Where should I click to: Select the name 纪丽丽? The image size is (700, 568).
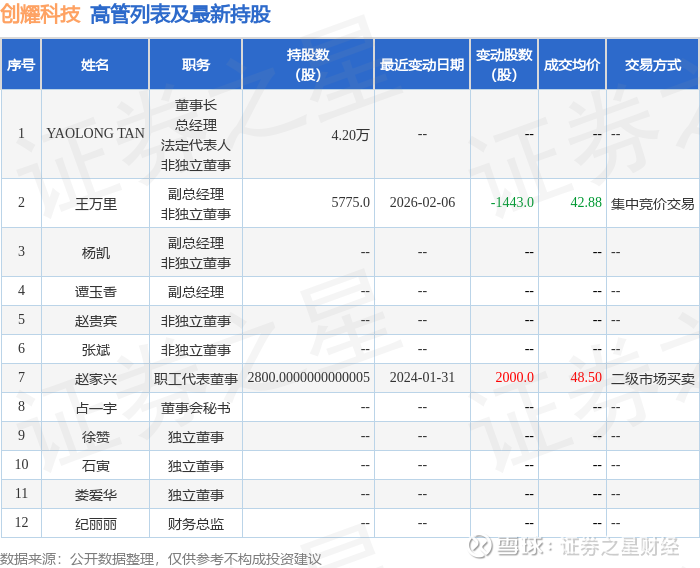[x=96, y=524]
